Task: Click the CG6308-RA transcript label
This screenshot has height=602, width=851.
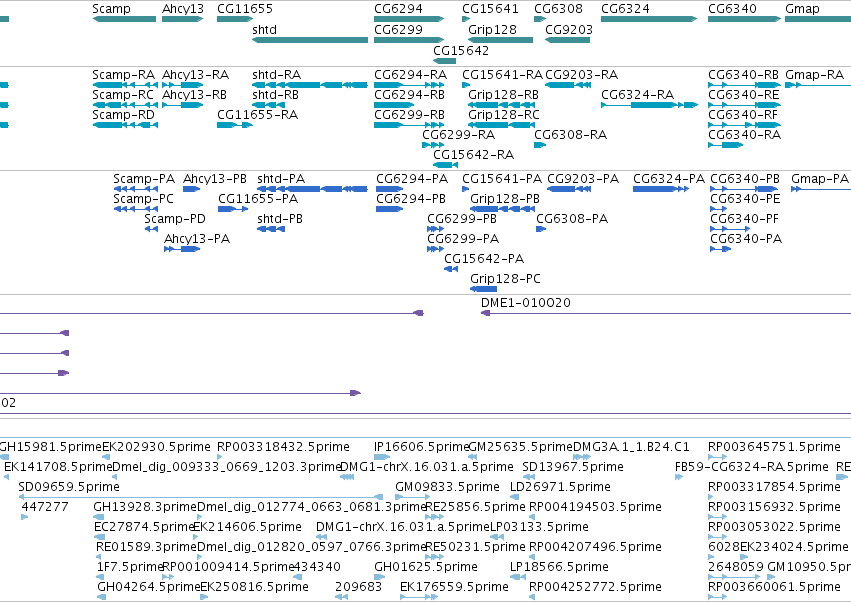Action: pyautogui.click(x=570, y=135)
